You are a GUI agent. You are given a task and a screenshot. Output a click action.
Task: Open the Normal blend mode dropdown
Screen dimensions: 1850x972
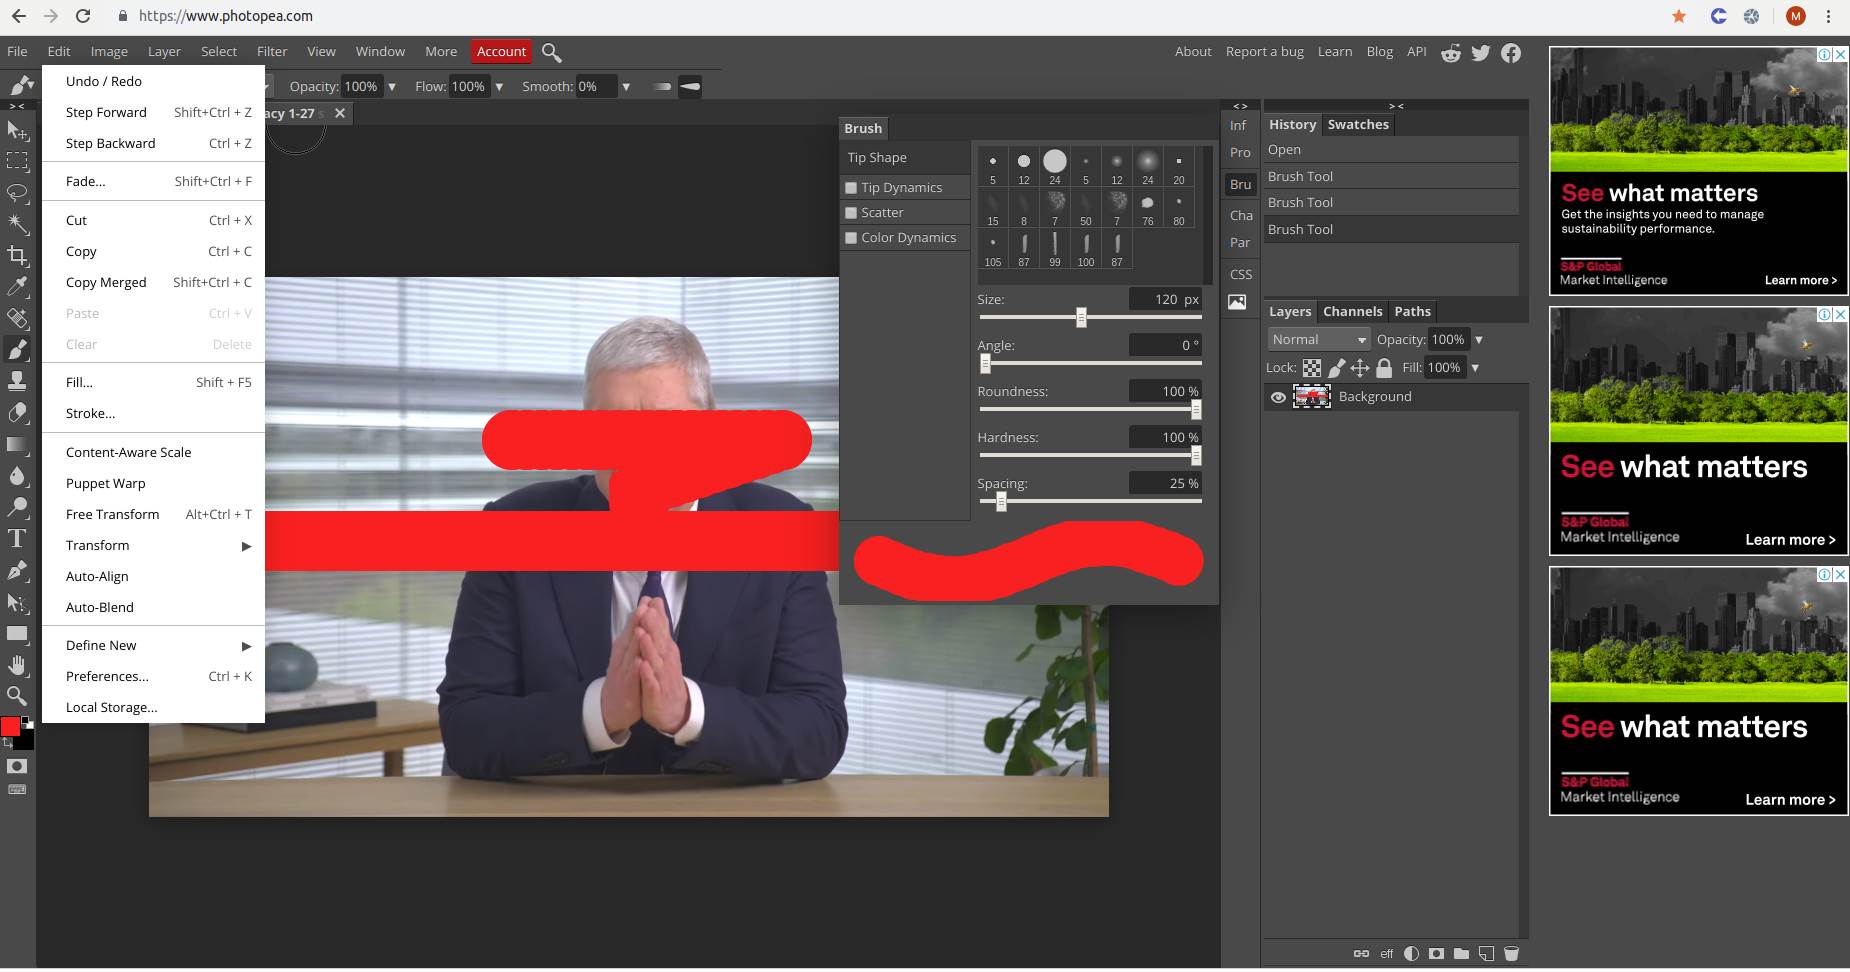coord(1317,339)
